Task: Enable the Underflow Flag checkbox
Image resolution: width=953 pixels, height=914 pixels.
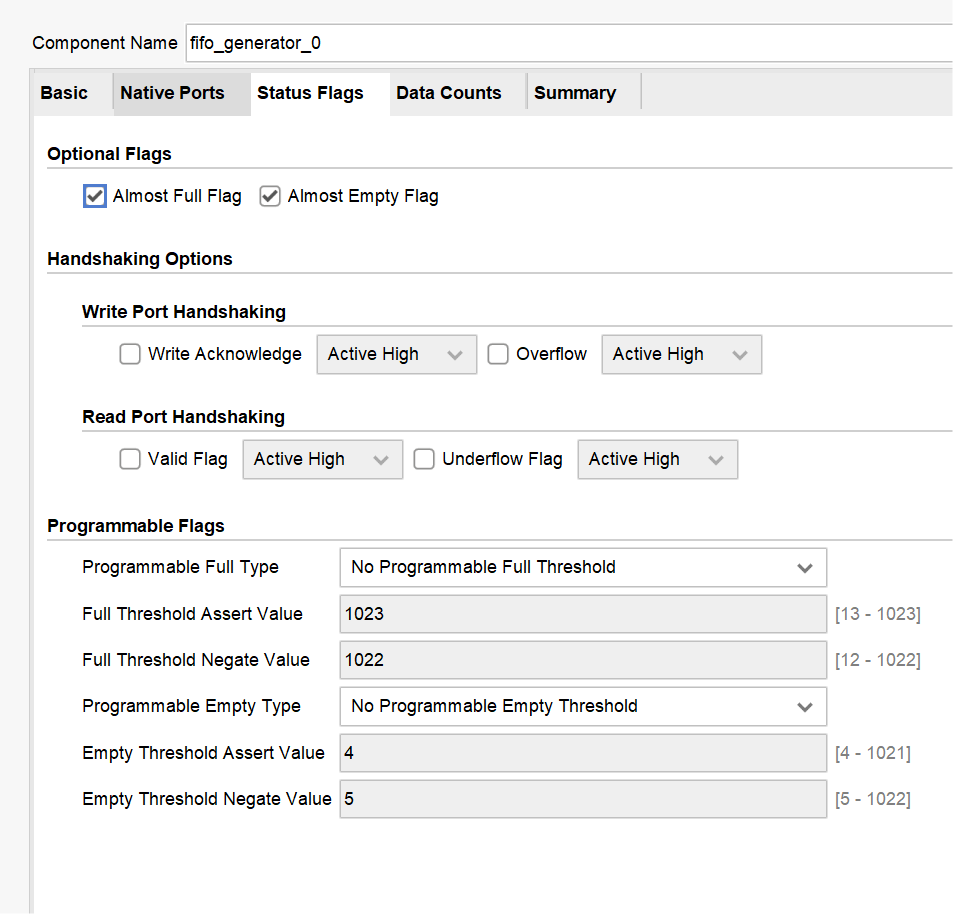Action: [x=424, y=459]
